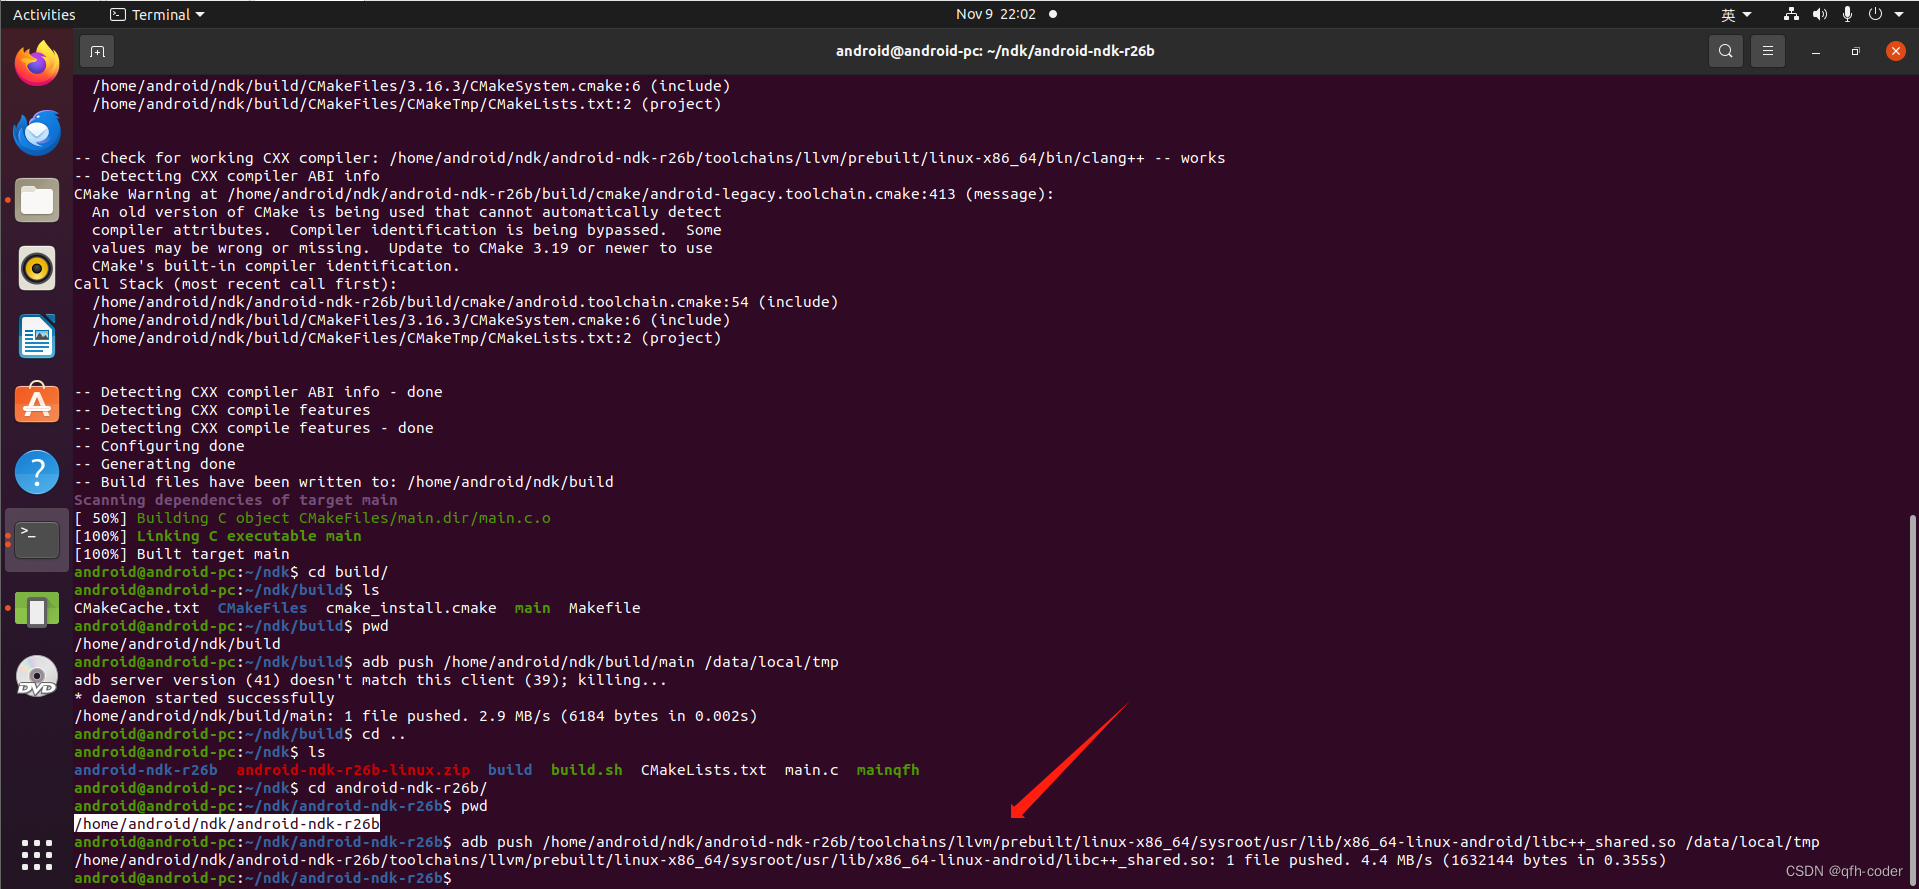Click CMakeCache.txt in the ls output
Image resolution: width=1919 pixels, height=889 pixels.
coord(137,608)
